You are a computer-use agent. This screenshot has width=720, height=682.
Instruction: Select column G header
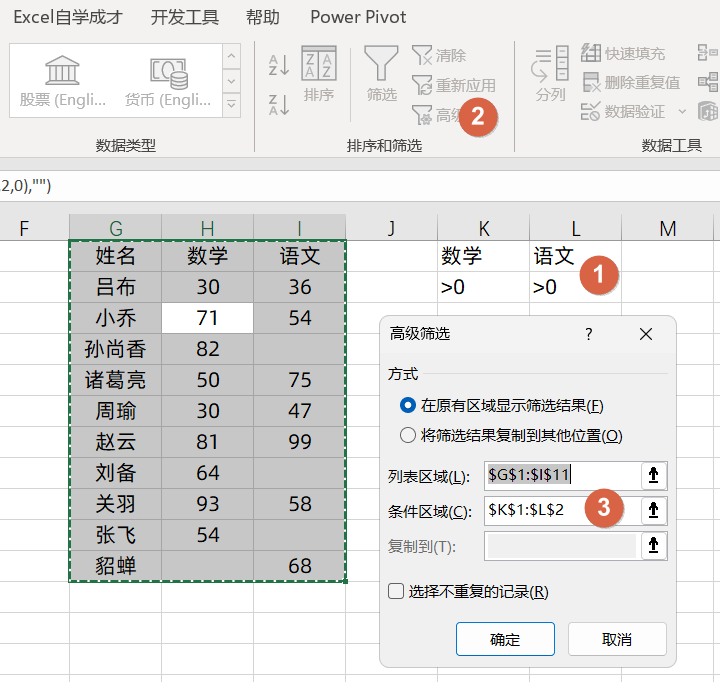(115, 228)
